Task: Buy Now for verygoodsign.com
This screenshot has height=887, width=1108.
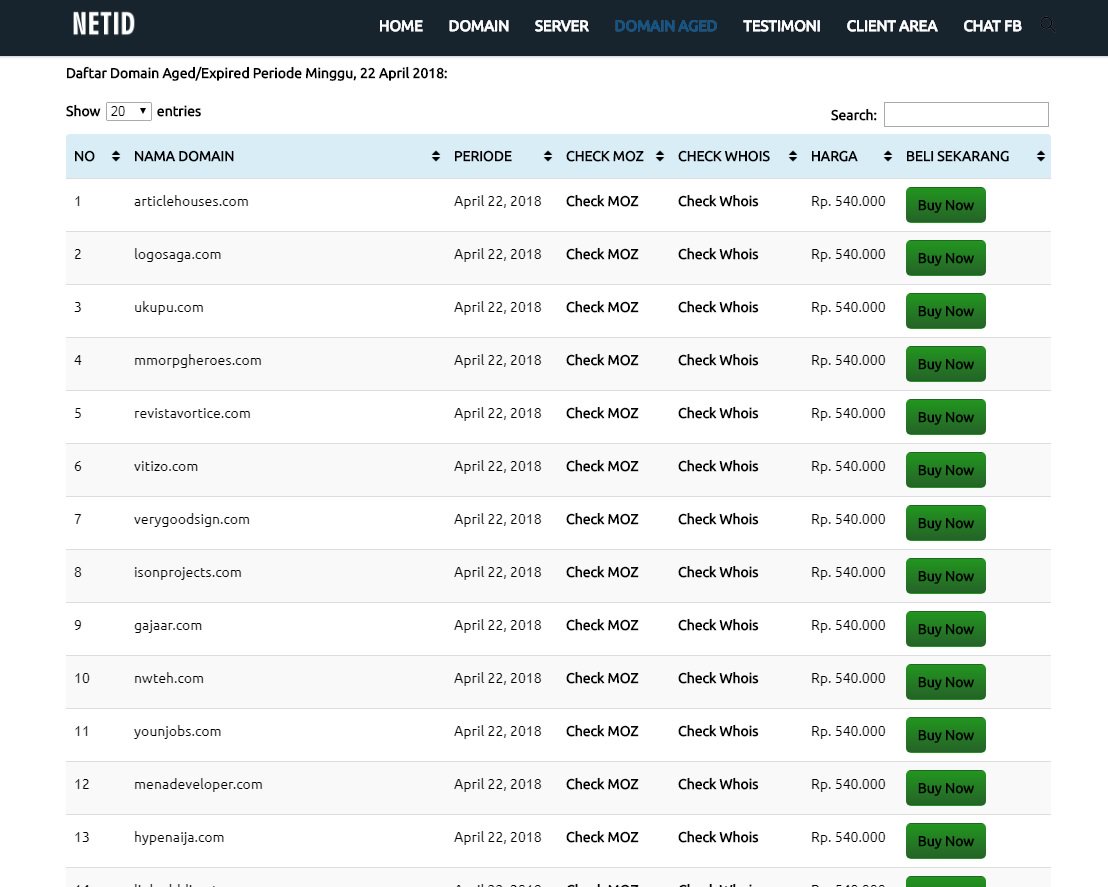Action: pos(945,523)
